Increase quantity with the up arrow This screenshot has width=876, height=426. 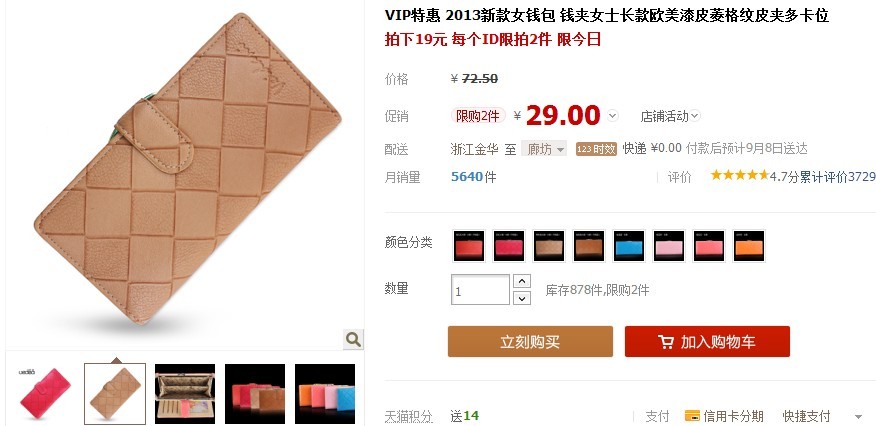pyautogui.click(x=522, y=281)
